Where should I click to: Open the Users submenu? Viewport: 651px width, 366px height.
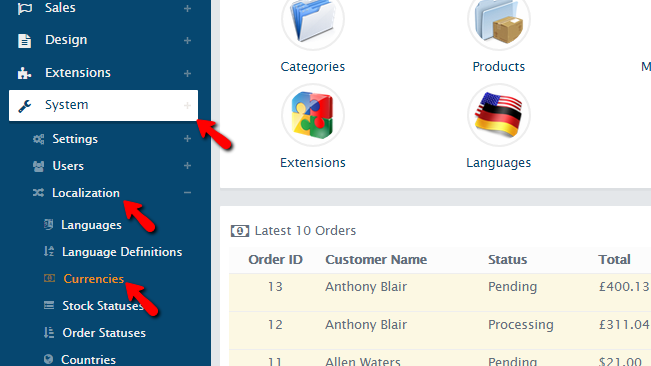point(68,166)
